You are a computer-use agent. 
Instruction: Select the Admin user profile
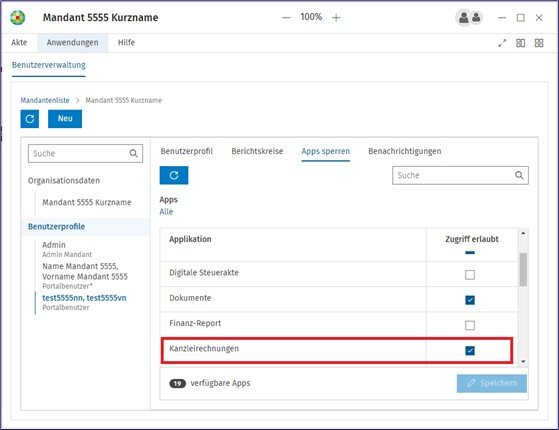tap(67, 249)
